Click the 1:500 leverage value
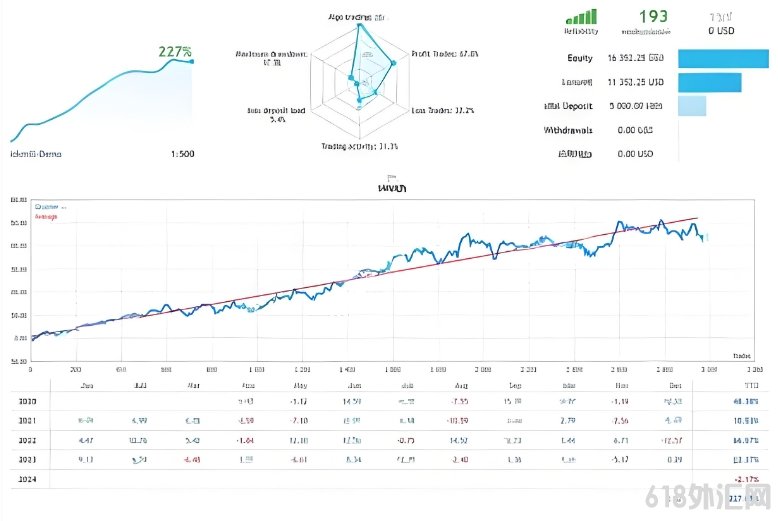The image size is (778, 521). (183, 154)
